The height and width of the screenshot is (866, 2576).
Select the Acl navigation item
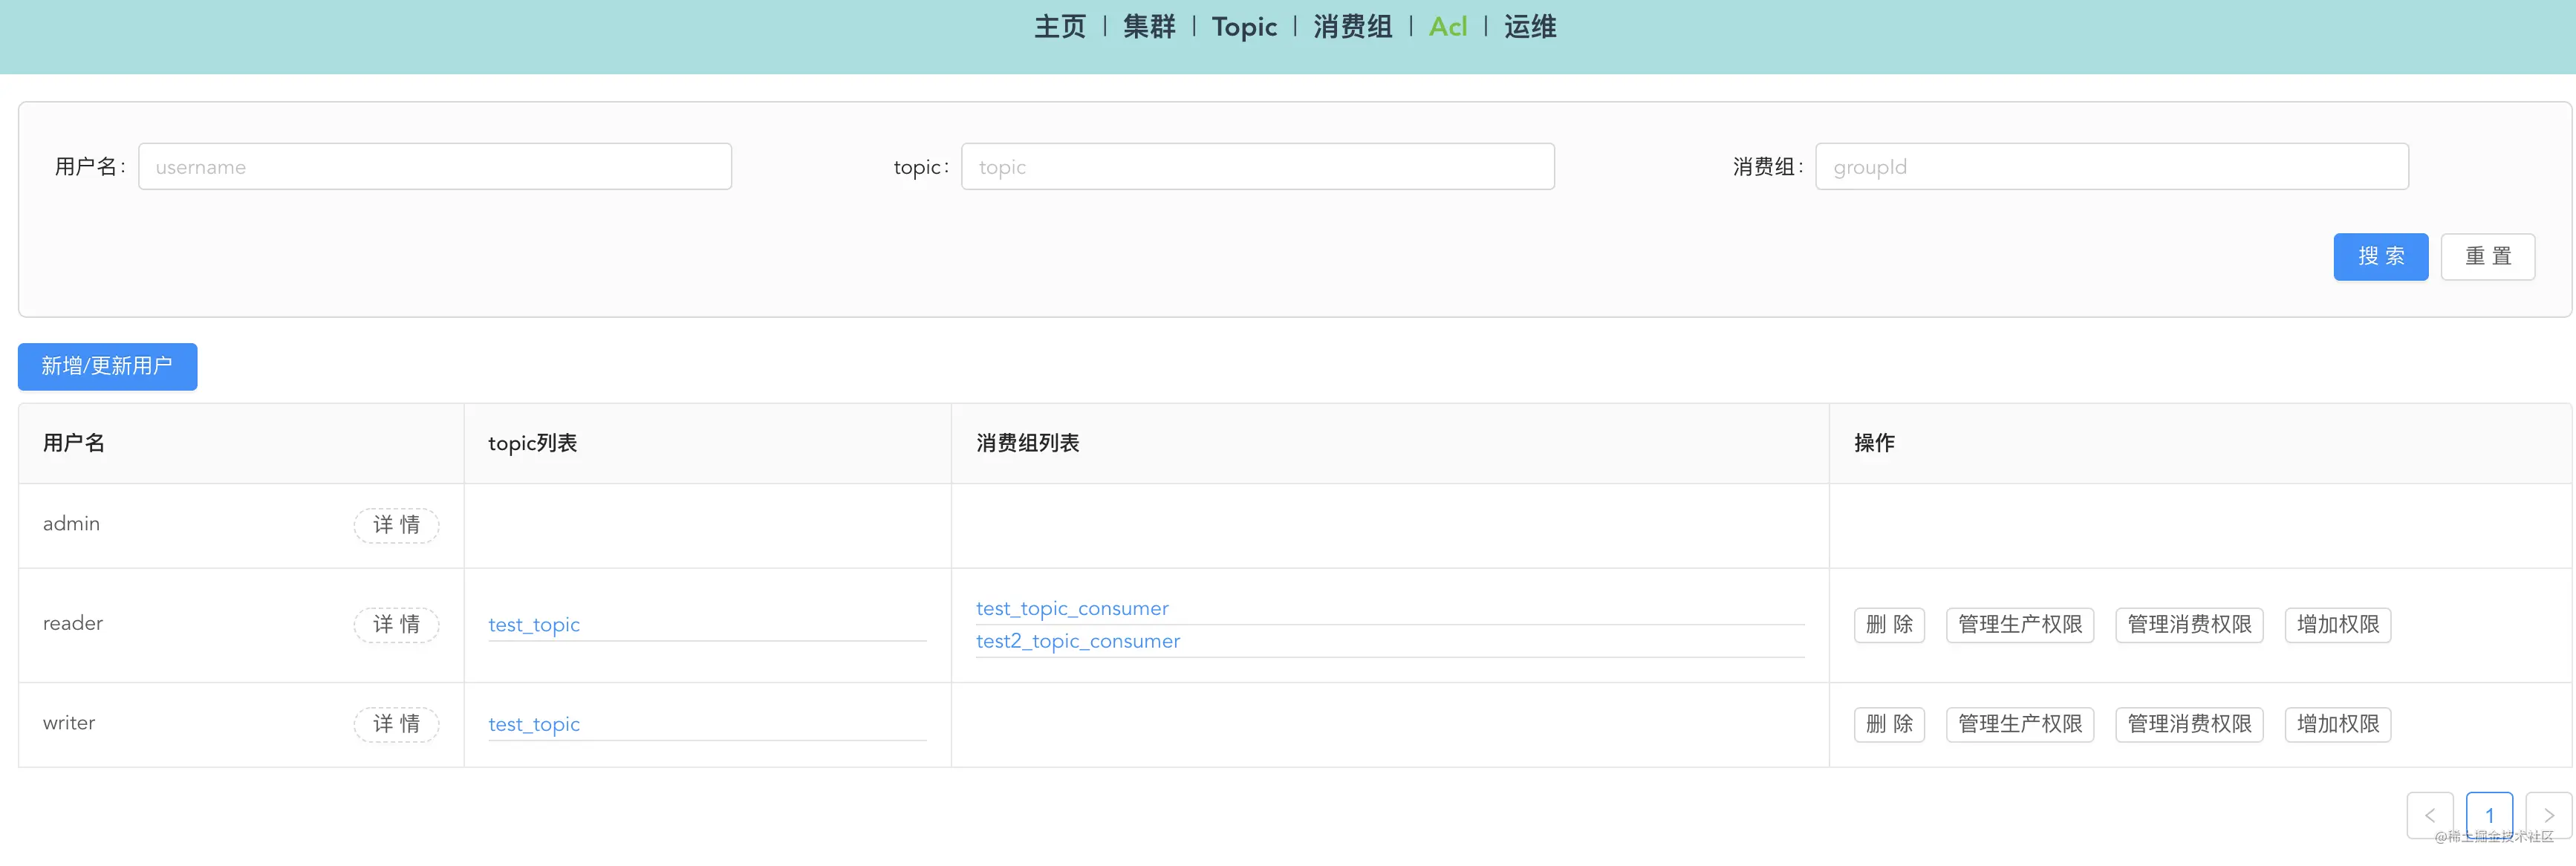[x=1448, y=27]
